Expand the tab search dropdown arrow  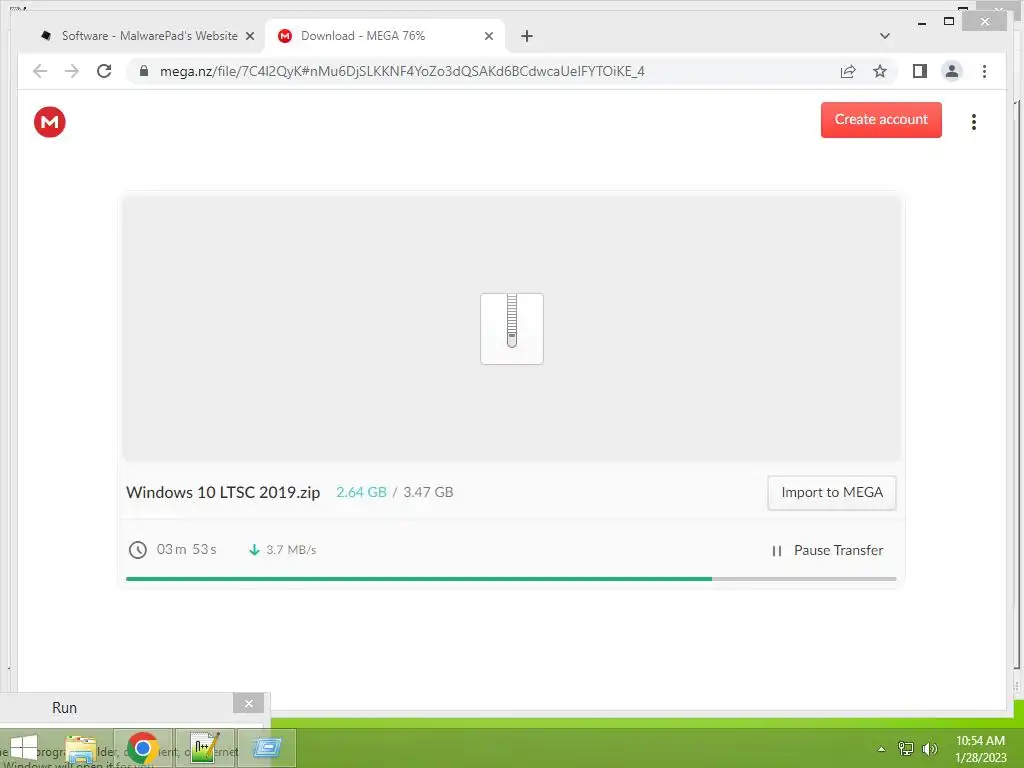pyautogui.click(x=884, y=36)
